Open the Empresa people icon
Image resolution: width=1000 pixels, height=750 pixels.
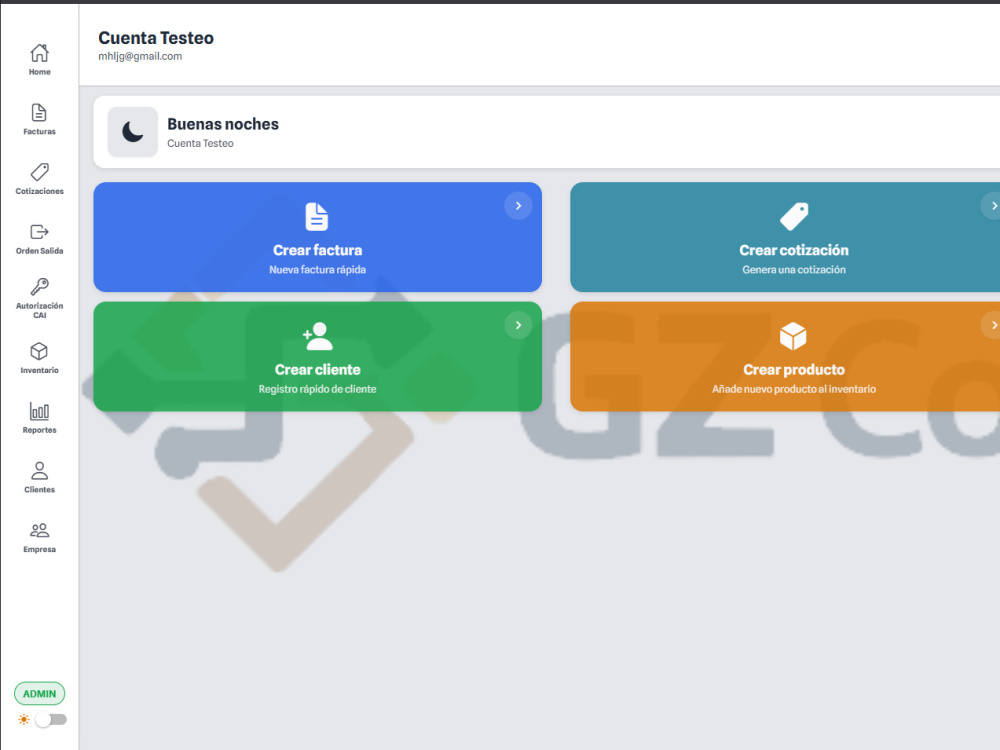point(40,530)
